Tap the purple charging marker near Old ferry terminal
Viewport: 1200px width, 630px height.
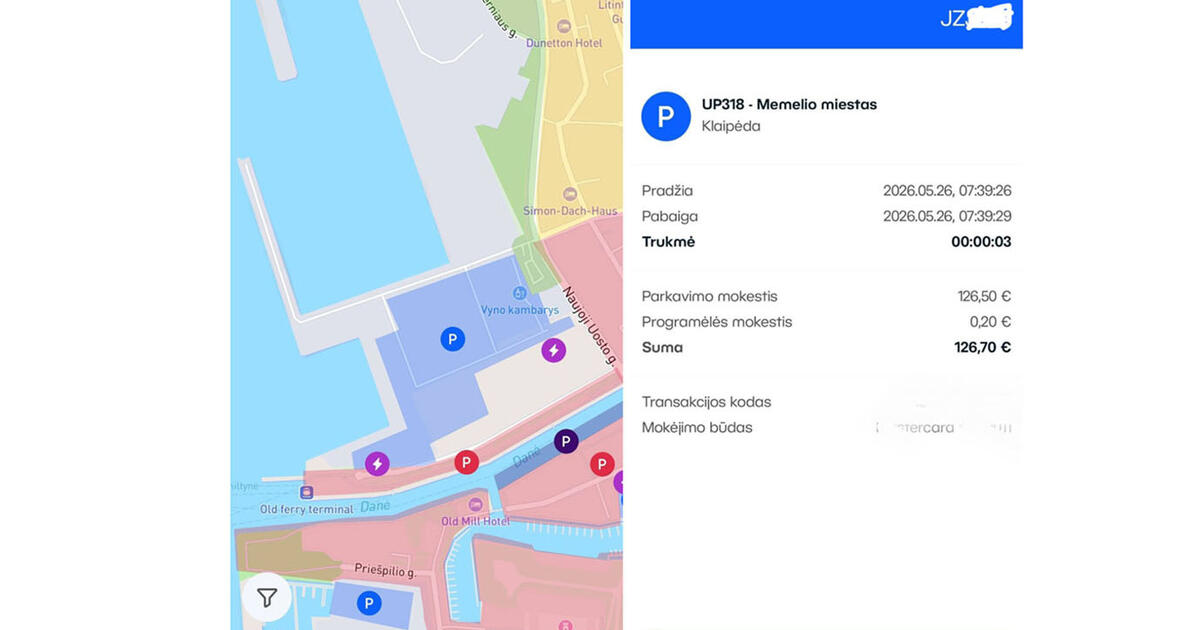pyautogui.click(x=377, y=464)
